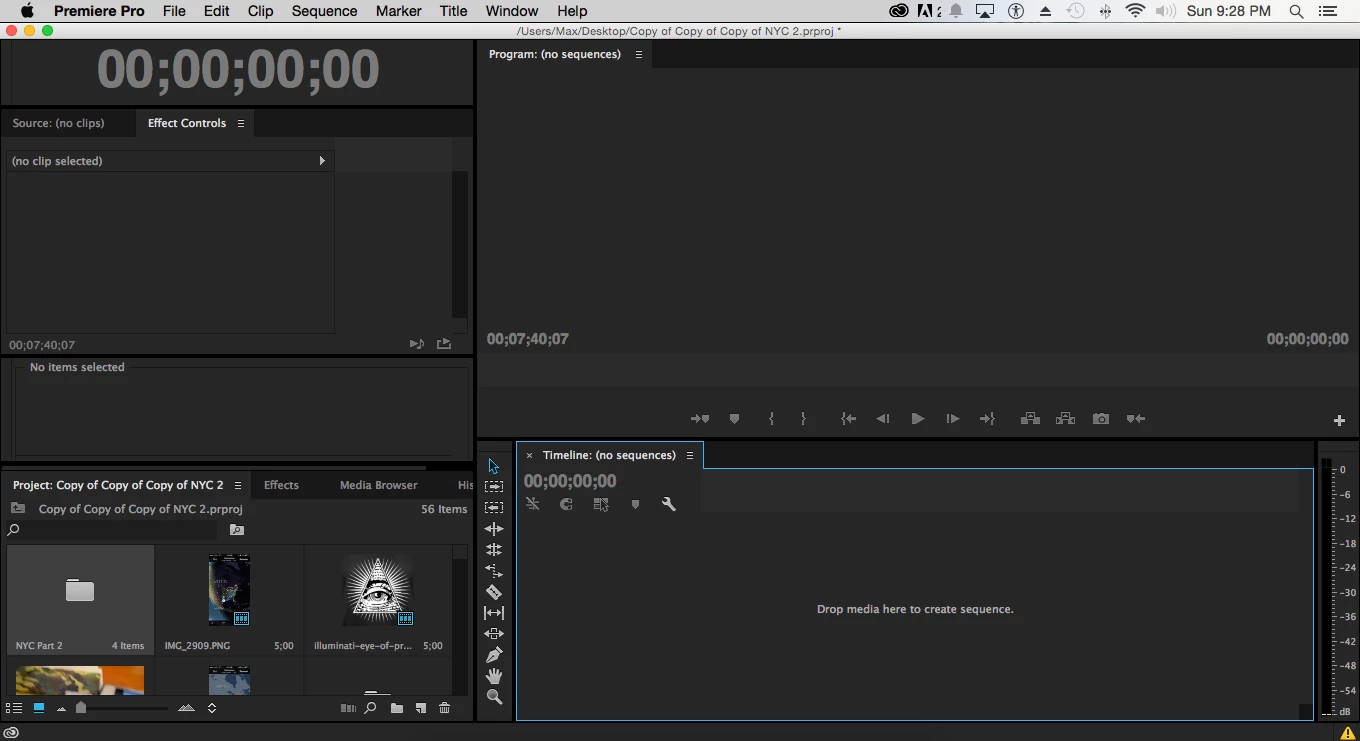The image size is (1360, 741).
Task: Click Add Marker in Timeline panel
Action: [x=635, y=505]
